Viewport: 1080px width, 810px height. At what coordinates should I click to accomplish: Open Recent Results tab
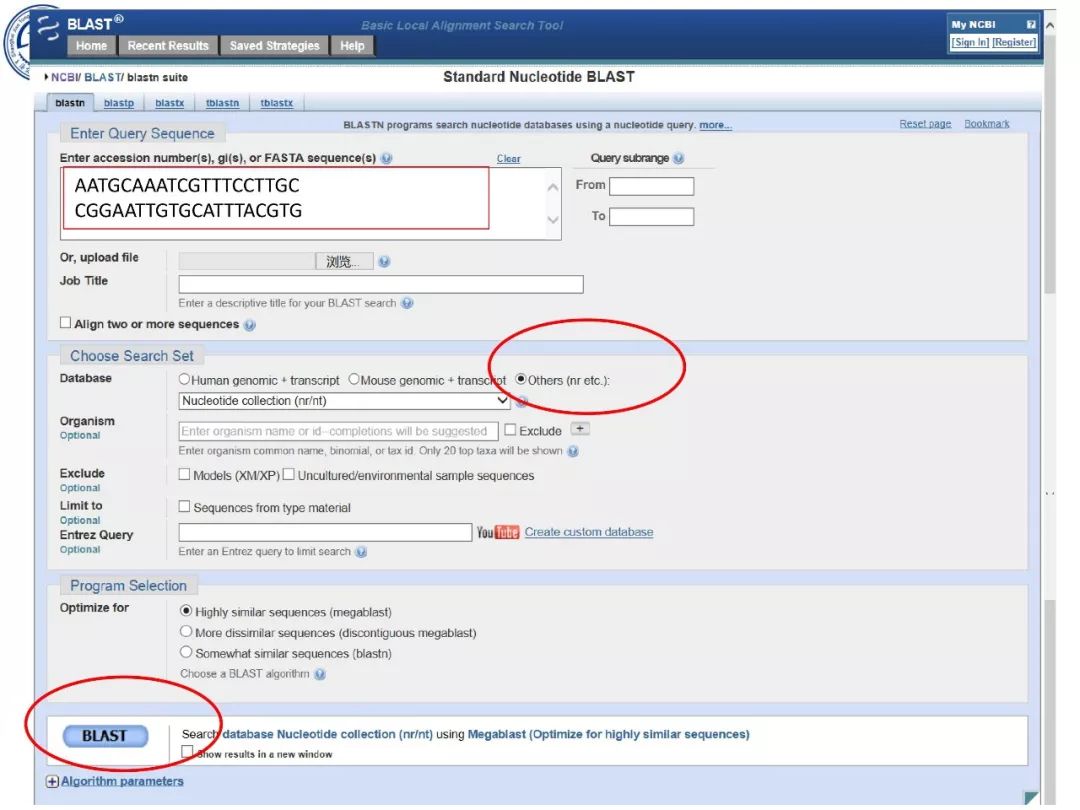pyautogui.click(x=168, y=46)
